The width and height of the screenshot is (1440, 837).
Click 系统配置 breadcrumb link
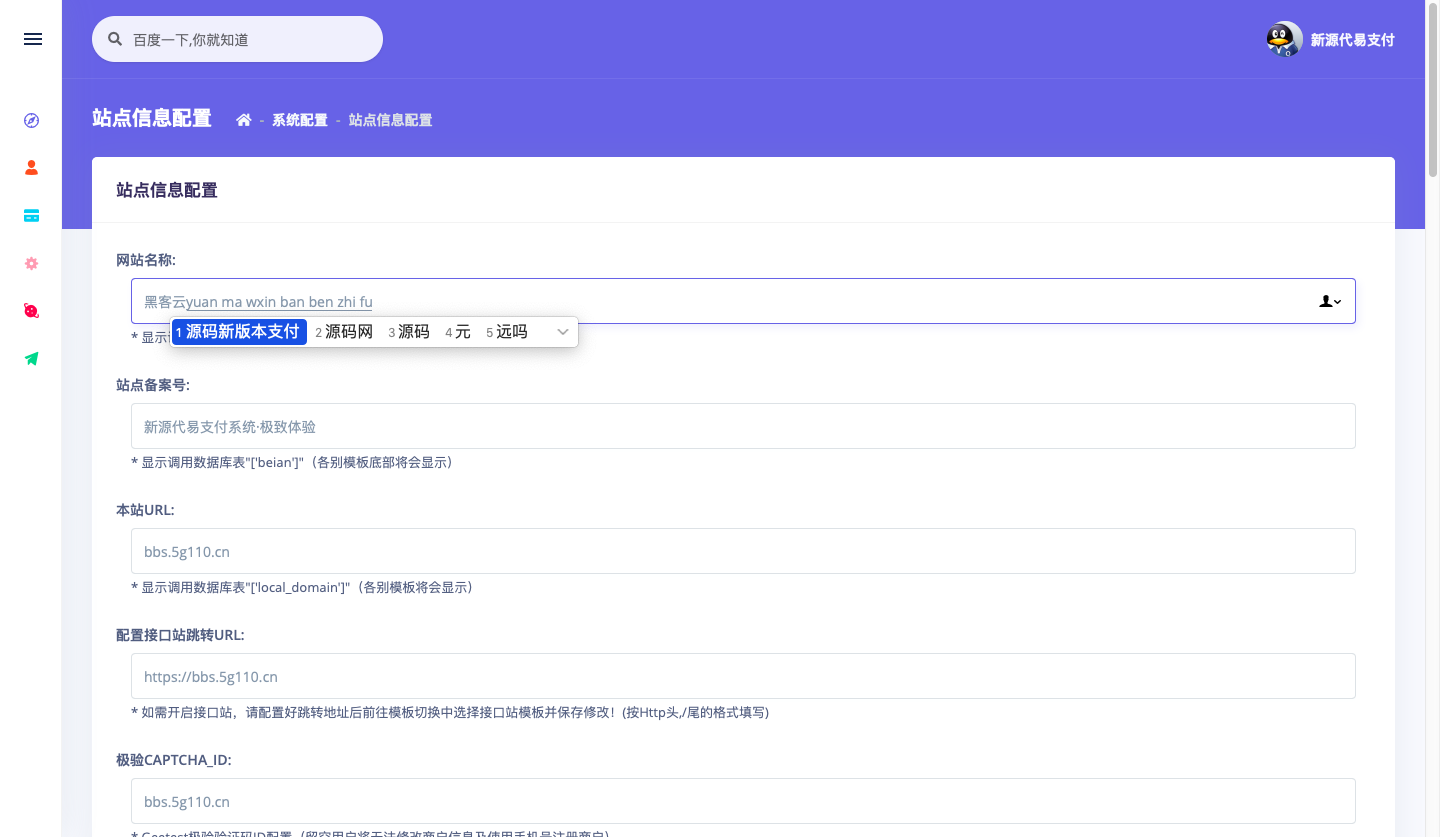[300, 120]
